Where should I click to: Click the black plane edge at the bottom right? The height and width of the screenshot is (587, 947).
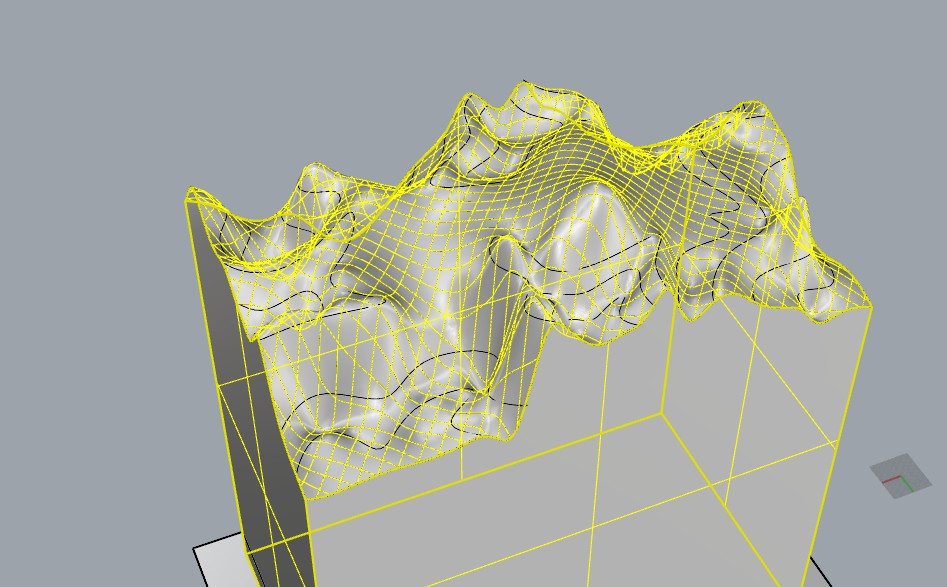point(820,572)
